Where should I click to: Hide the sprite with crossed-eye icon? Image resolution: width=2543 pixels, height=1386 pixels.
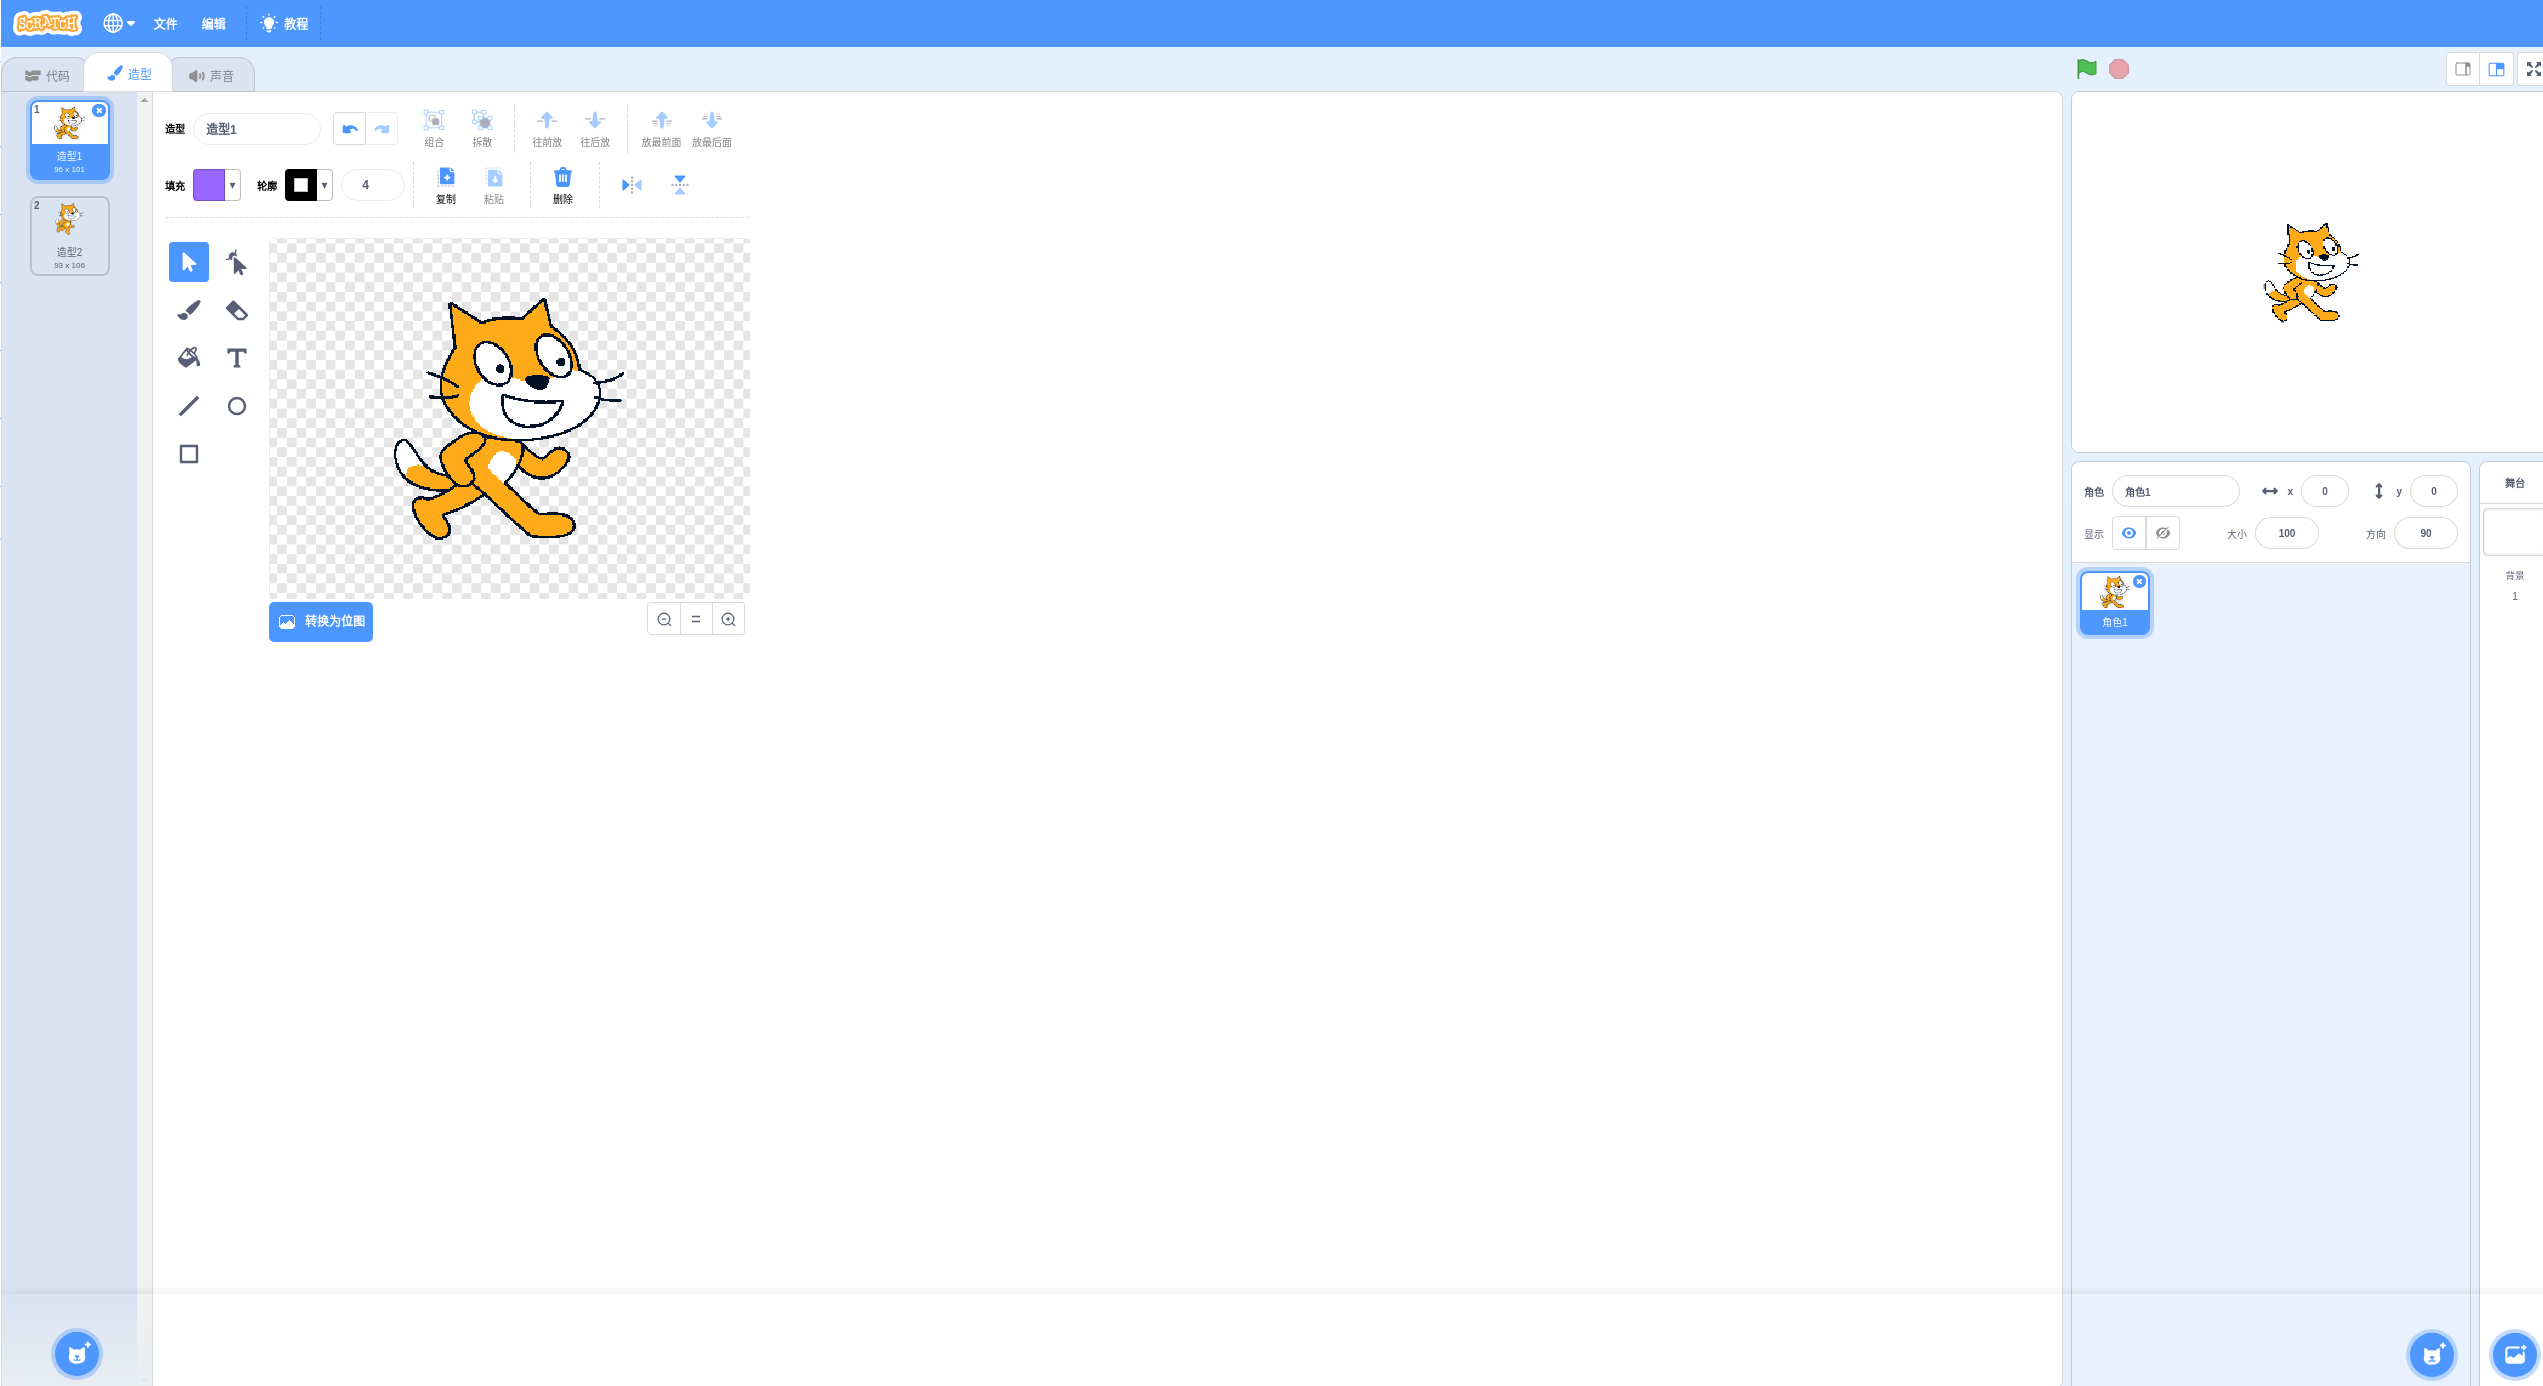pos(2163,533)
